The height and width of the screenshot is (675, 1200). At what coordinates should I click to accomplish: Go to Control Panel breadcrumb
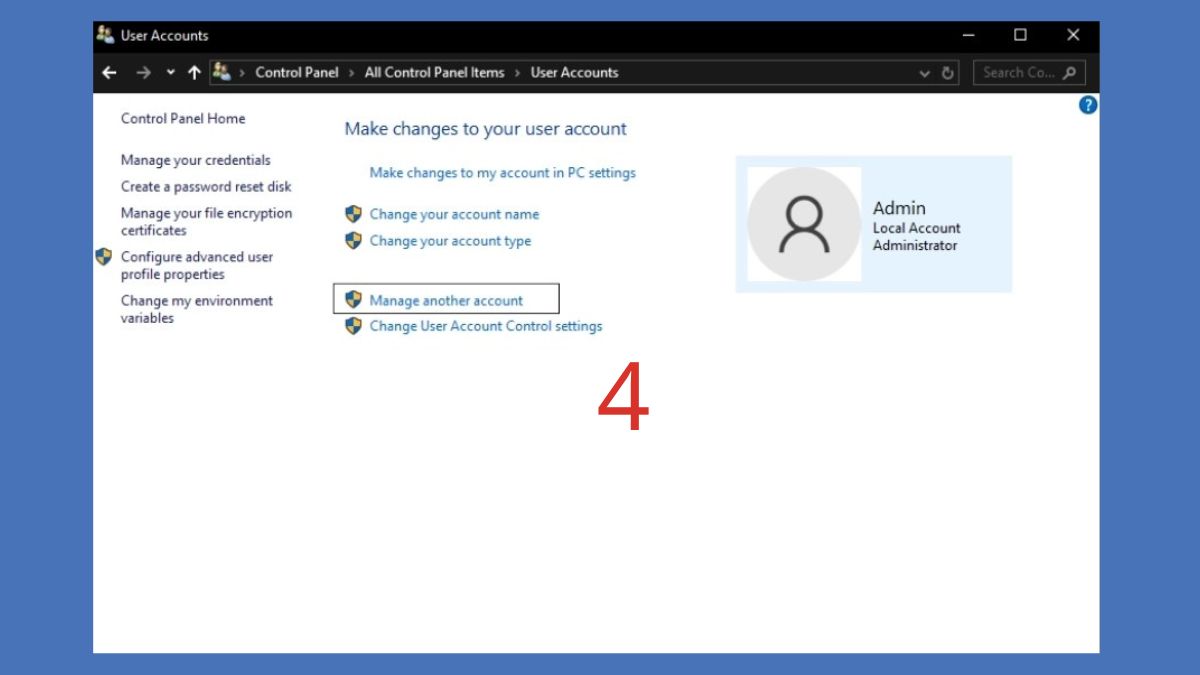click(296, 73)
